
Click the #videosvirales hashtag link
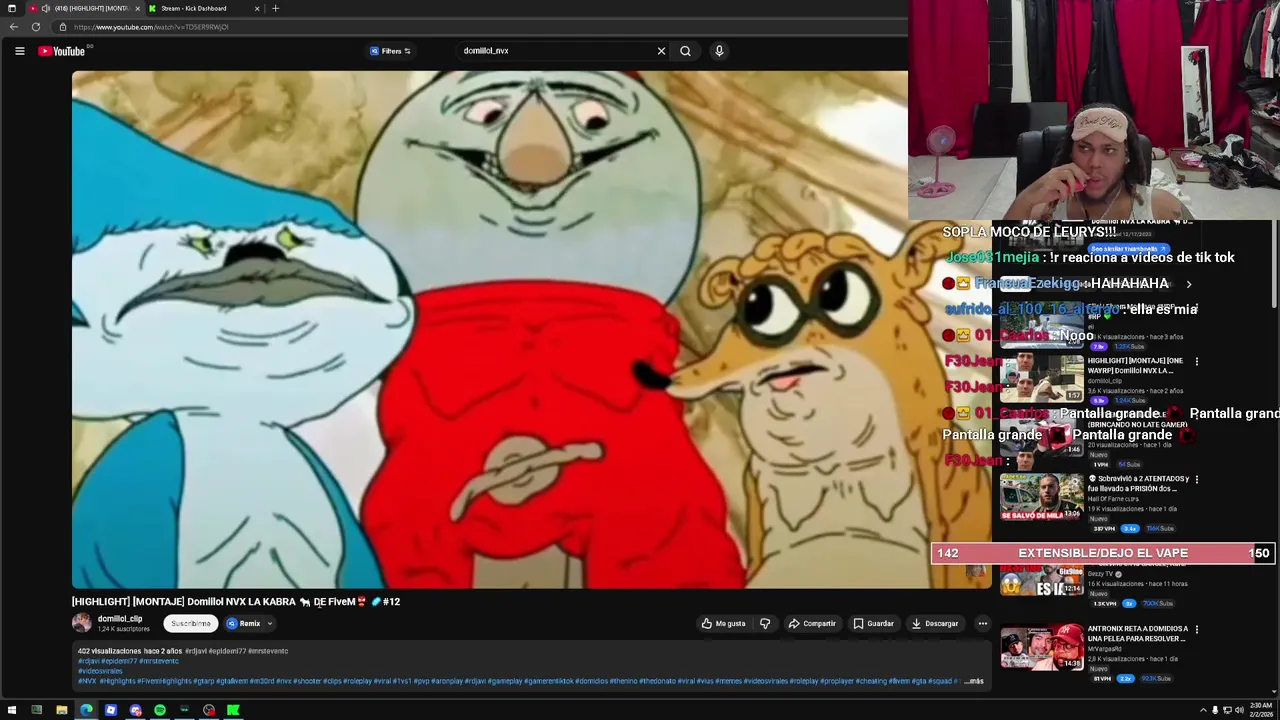pos(100,671)
